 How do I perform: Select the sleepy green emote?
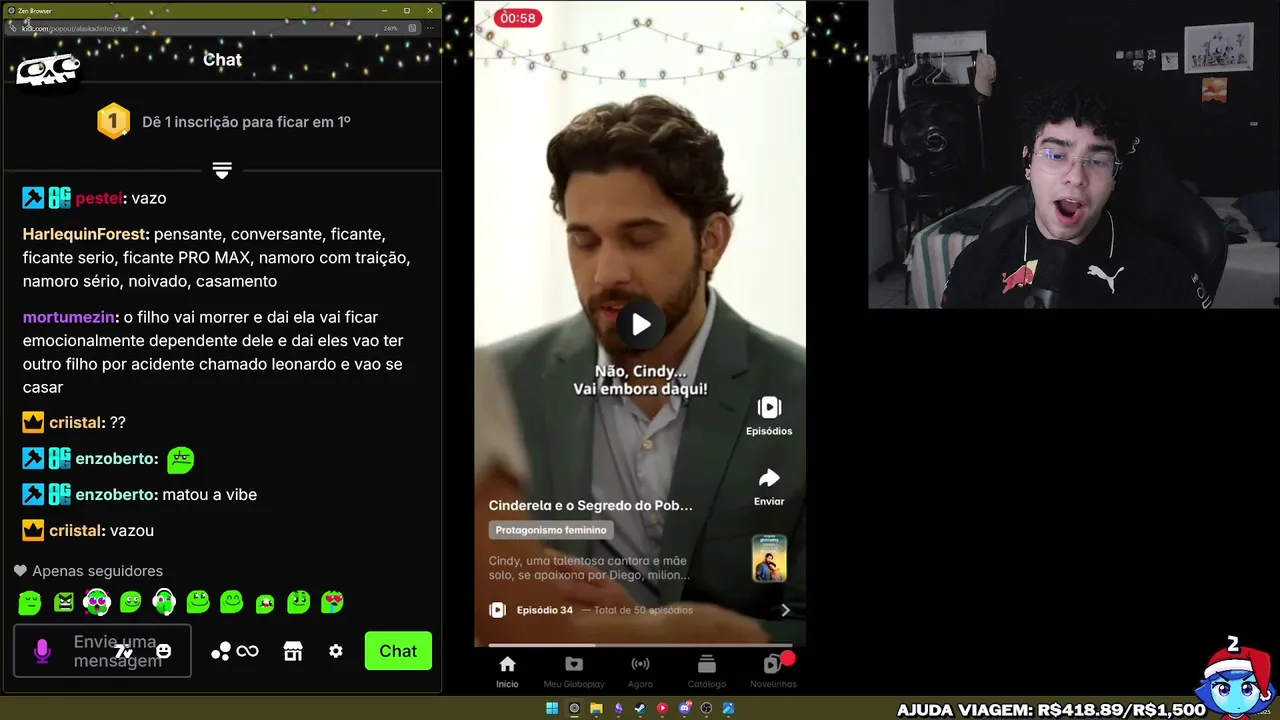30,602
